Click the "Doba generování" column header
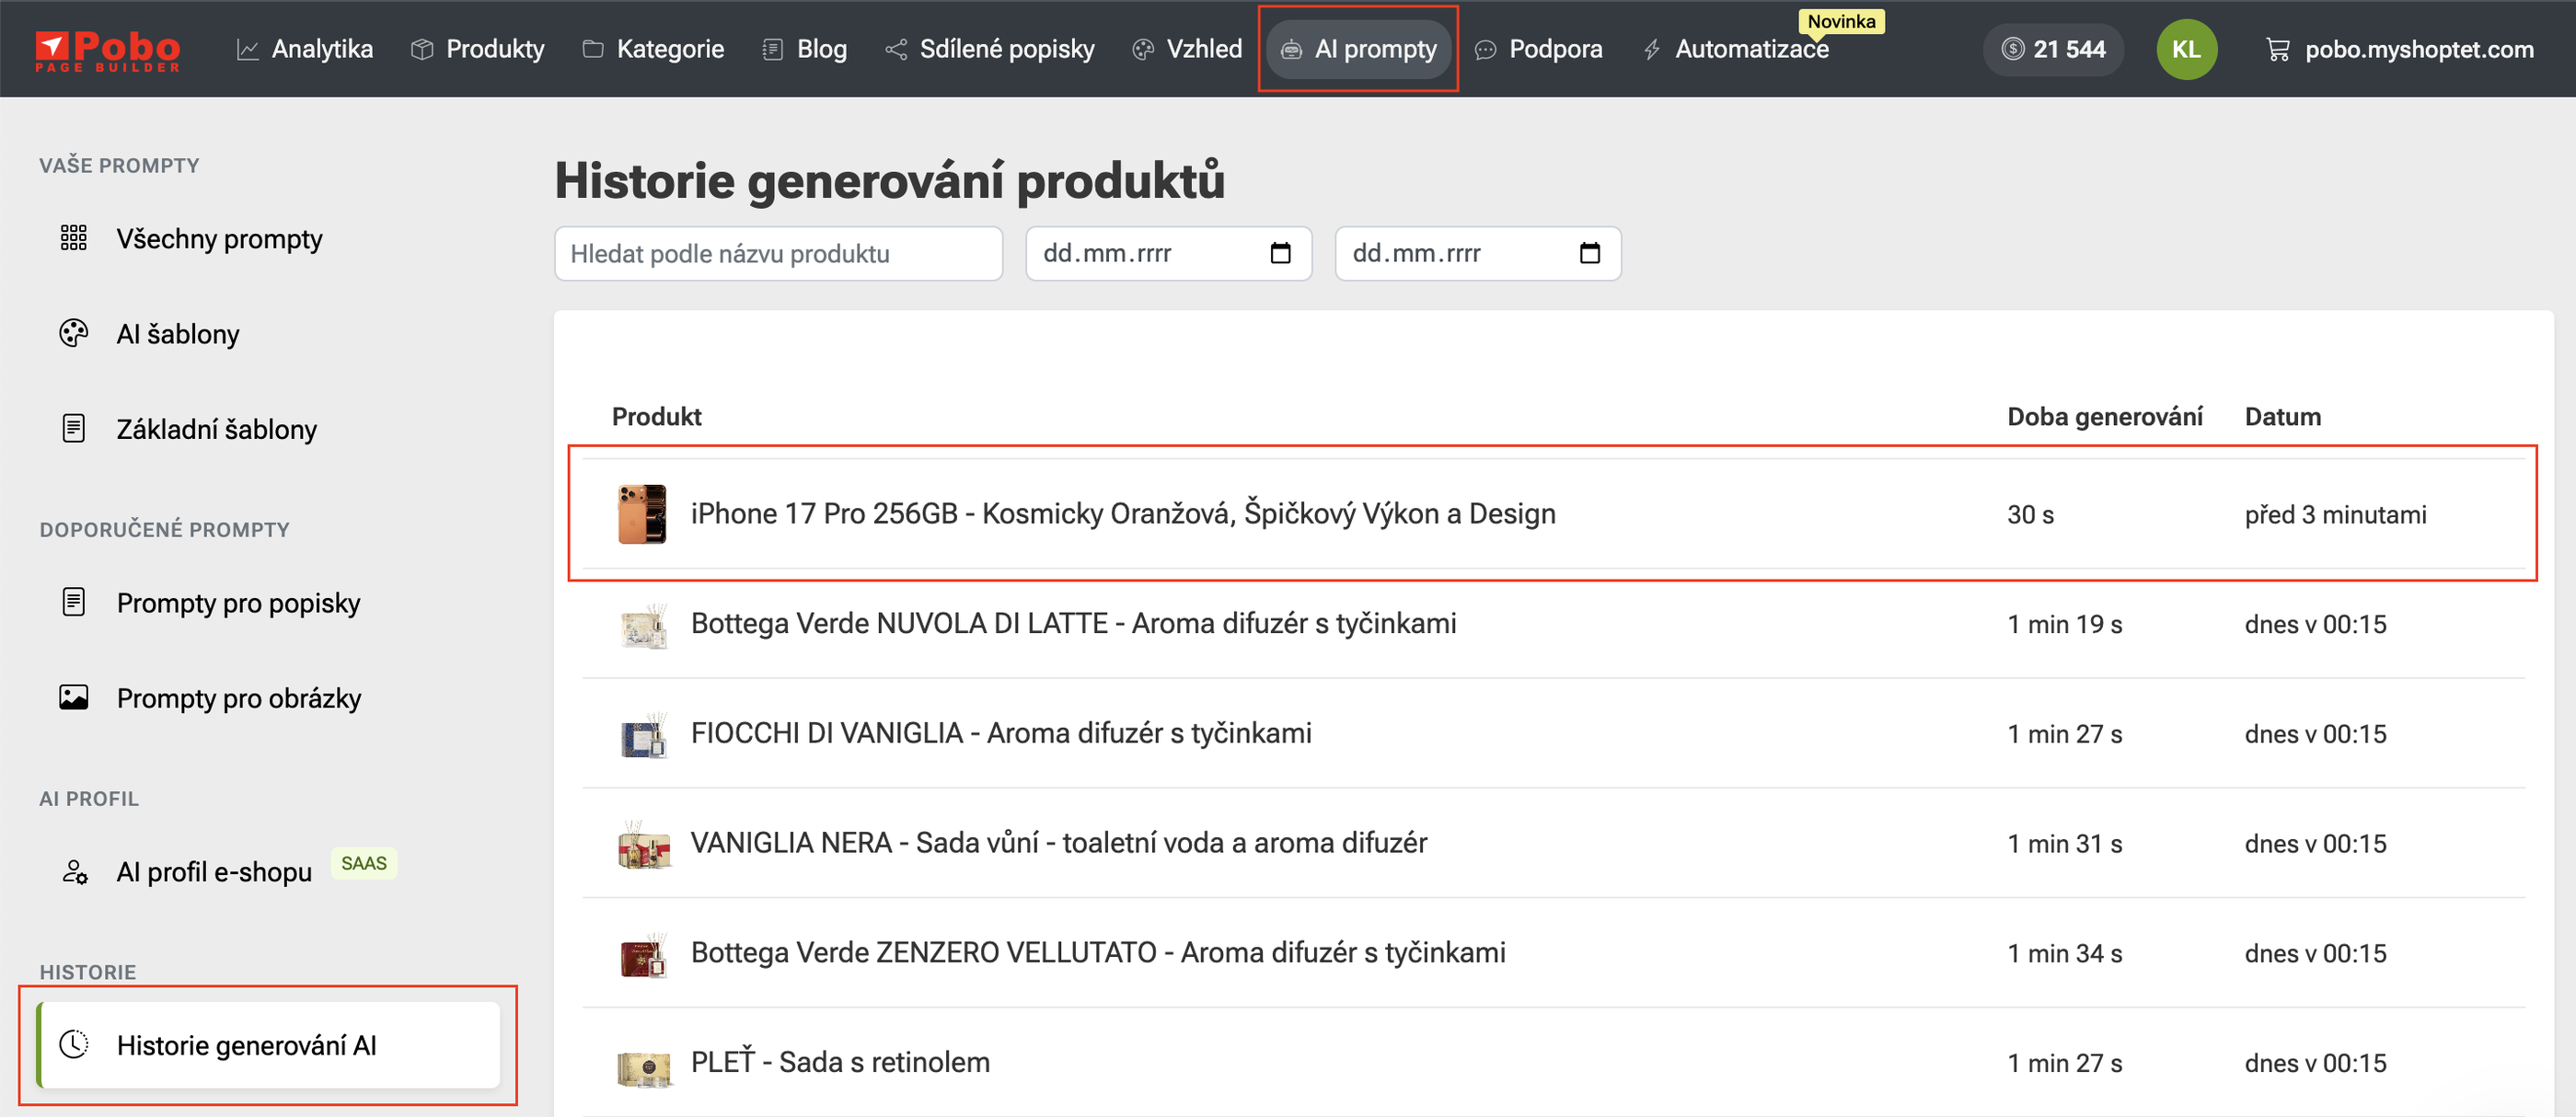 [2104, 416]
